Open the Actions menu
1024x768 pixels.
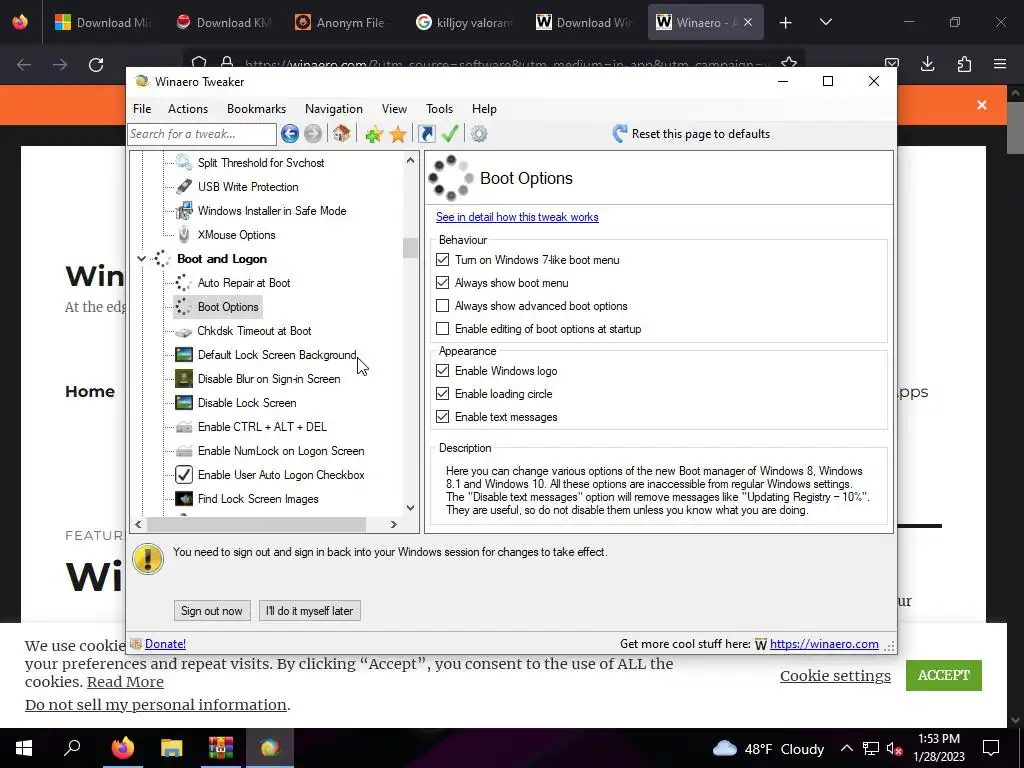point(188,109)
